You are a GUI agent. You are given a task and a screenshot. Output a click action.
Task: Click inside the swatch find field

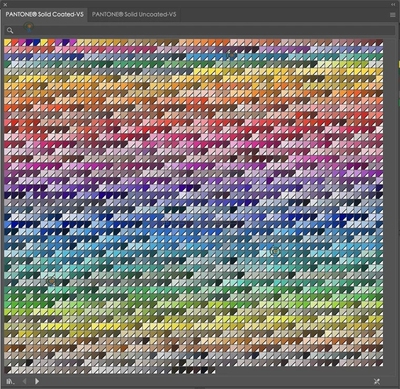pyautogui.click(x=200, y=30)
